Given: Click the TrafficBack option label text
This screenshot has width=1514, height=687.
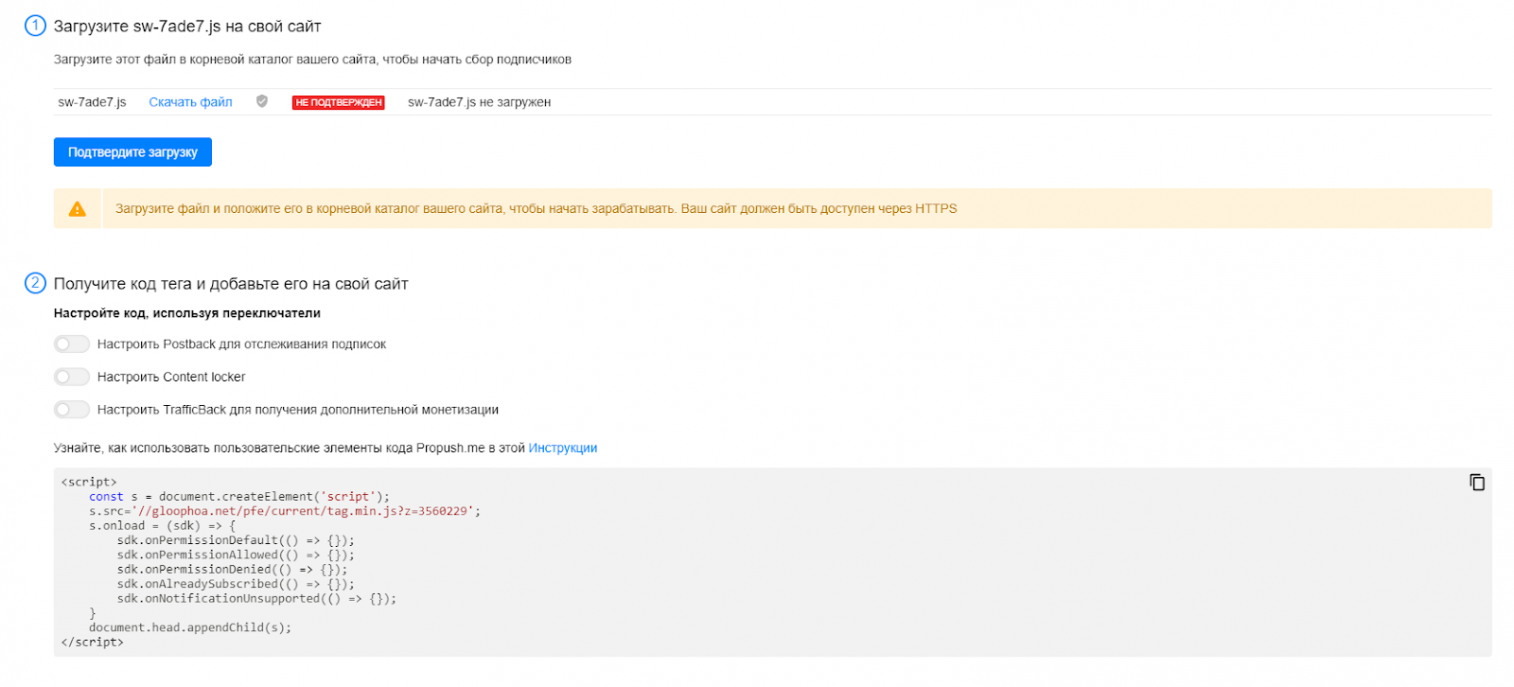Looking at the screenshot, I should point(298,409).
